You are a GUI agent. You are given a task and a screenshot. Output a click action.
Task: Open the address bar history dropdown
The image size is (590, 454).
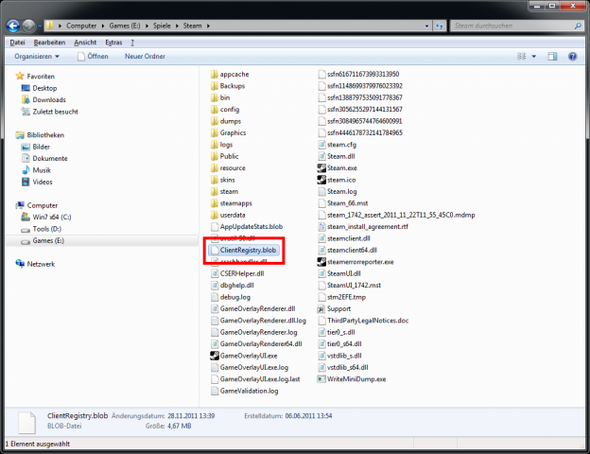[x=426, y=26]
